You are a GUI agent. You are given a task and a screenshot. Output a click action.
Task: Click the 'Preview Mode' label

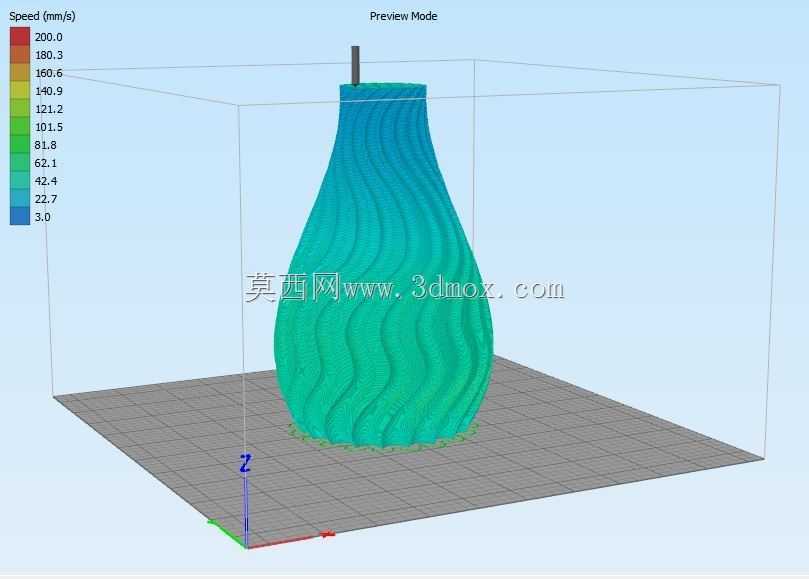tap(403, 17)
